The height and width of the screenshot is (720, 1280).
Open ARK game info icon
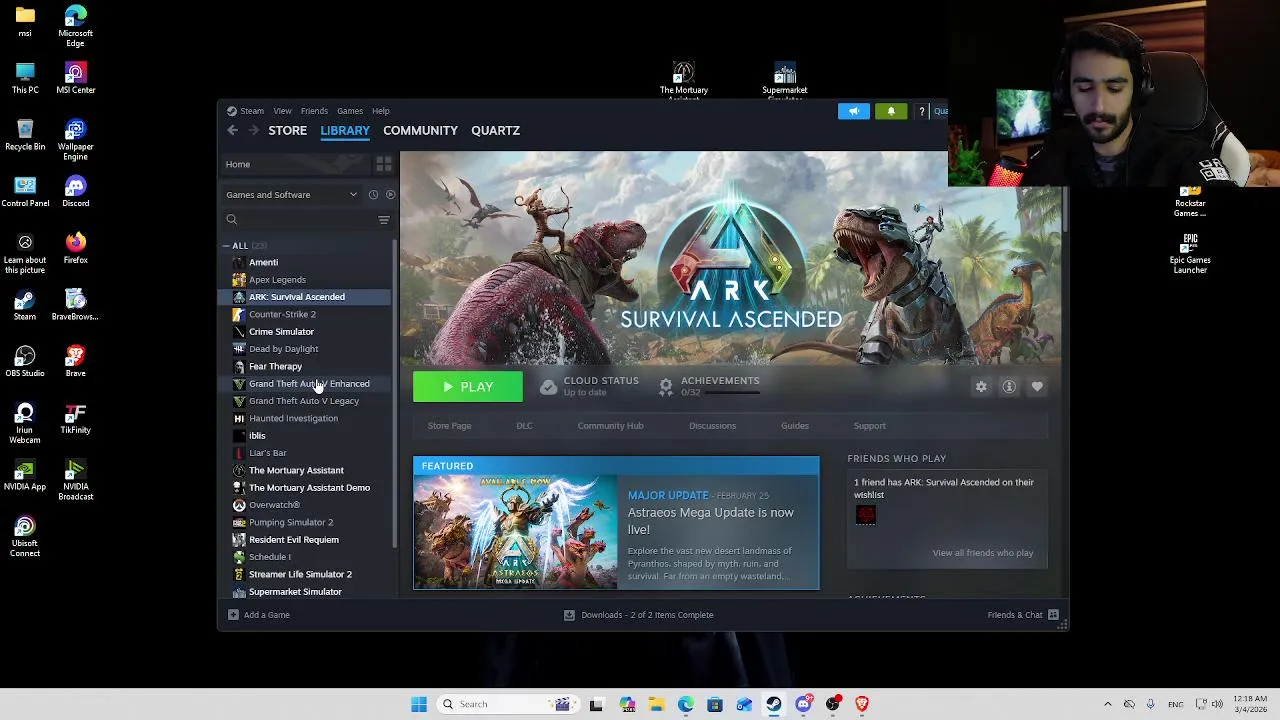1009,387
